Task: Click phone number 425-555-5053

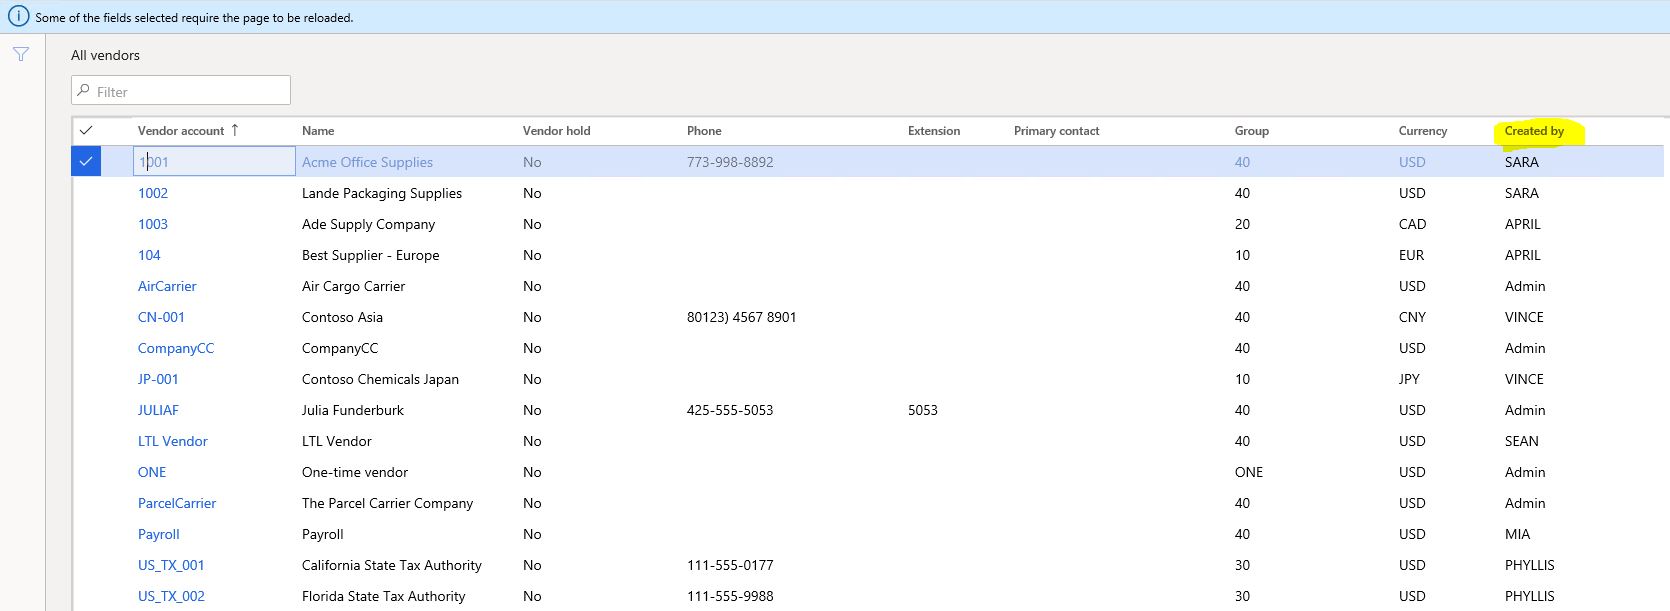Action: (730, 410)
